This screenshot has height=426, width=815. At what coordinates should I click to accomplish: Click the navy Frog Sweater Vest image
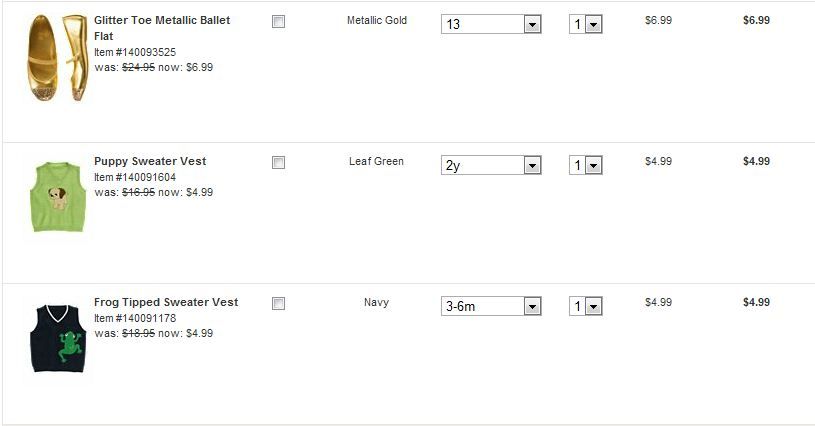[x=56, y=338]
